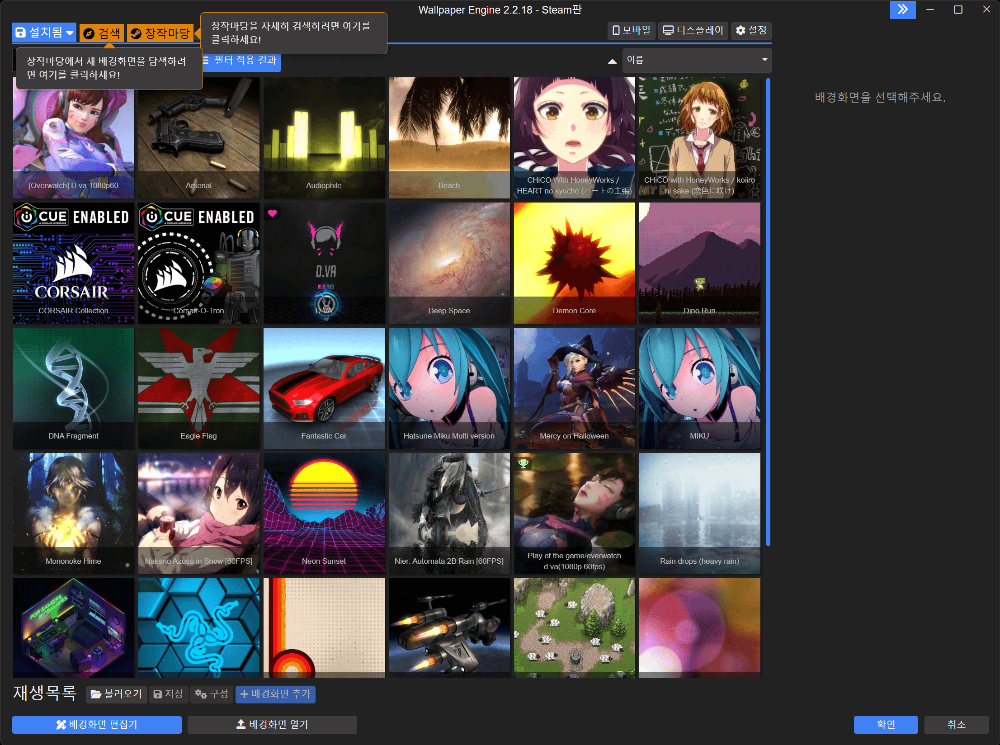The height and width of the screenshot is (745, 1000).
Task: Open the 디스플레이 (Display) settings
Action: coord(693,30)
